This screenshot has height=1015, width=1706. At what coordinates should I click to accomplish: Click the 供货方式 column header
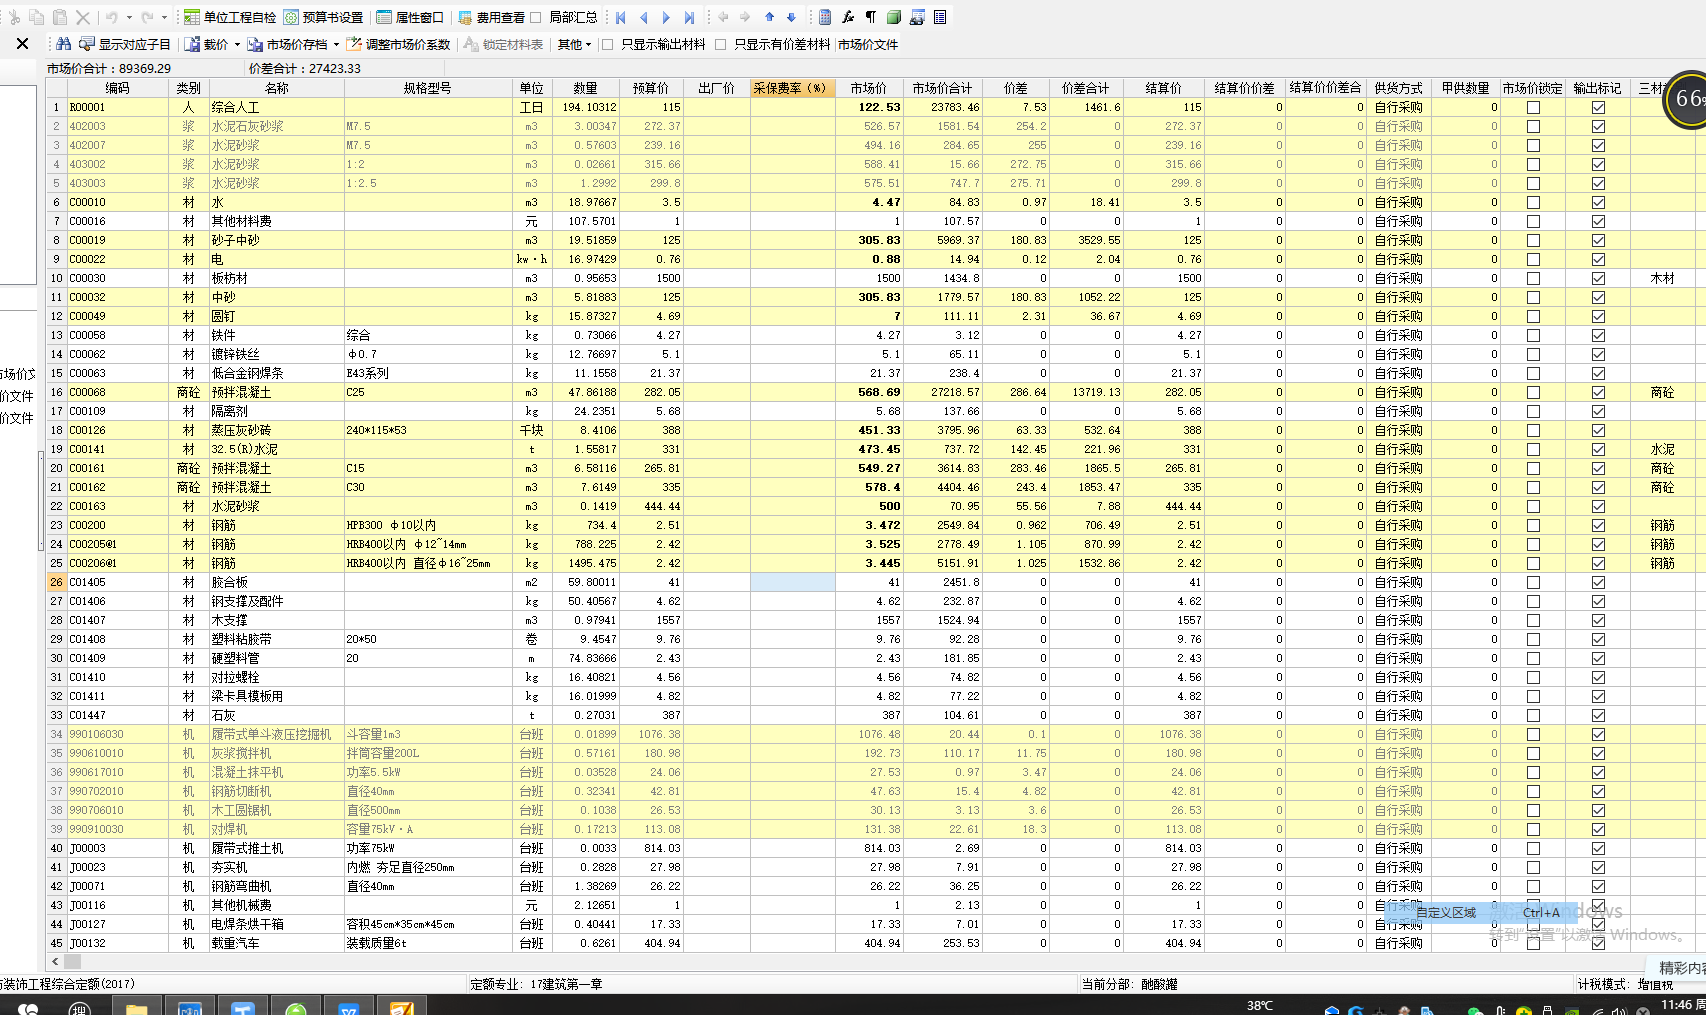point(1398,88)
